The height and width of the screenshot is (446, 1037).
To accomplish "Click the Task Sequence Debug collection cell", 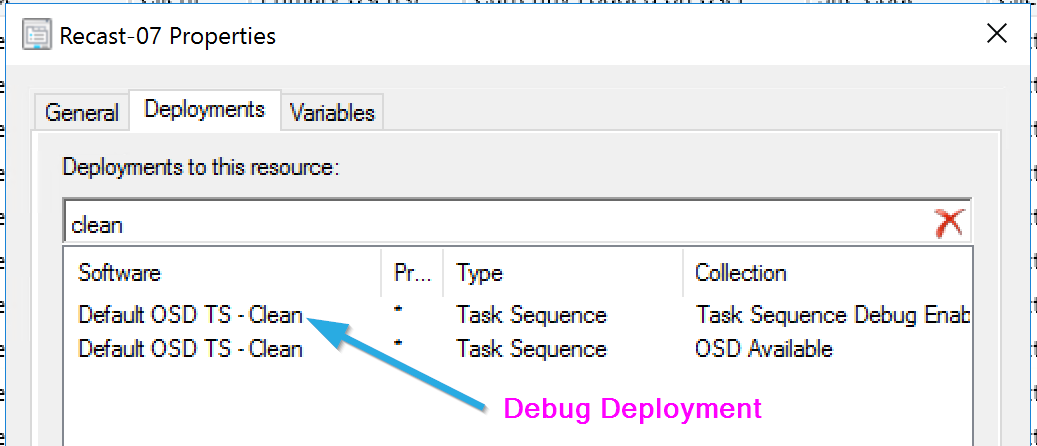I will [x=834, y=315].
